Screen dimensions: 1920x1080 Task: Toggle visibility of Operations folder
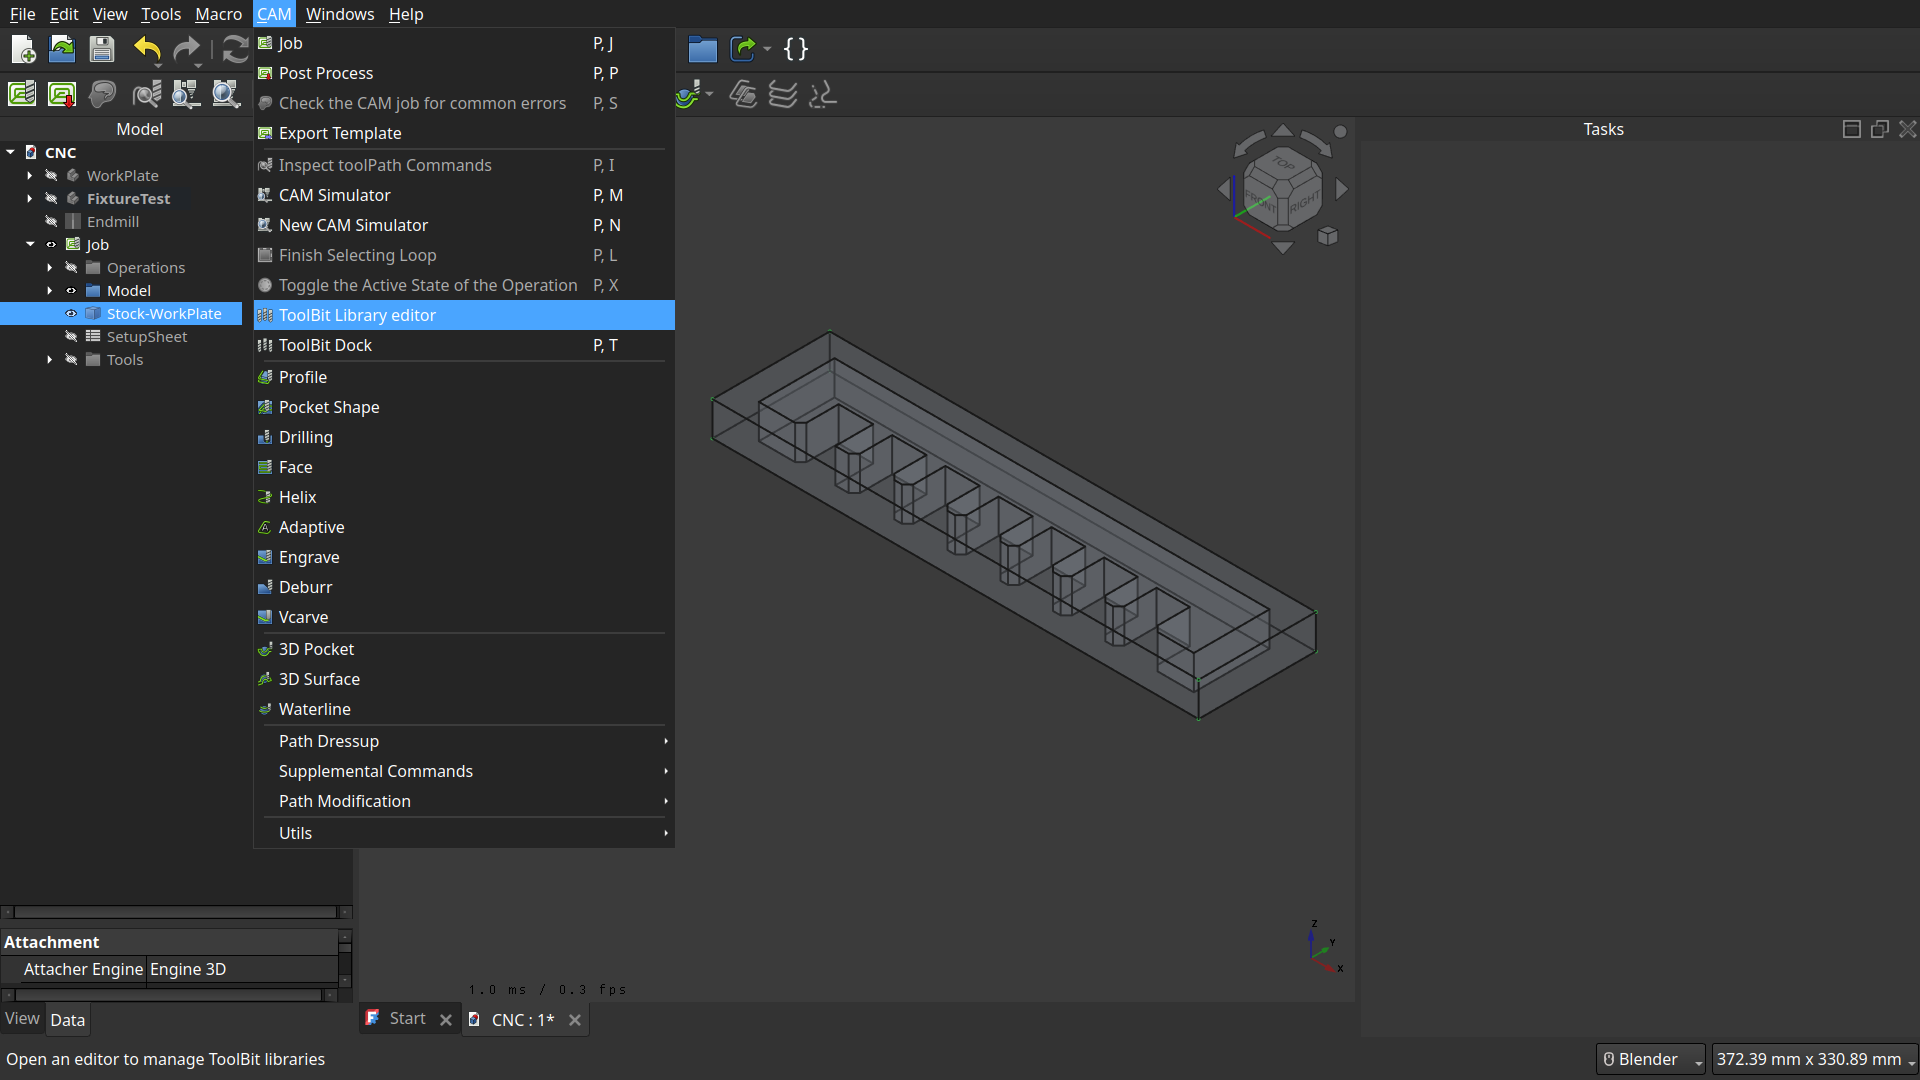71,268
